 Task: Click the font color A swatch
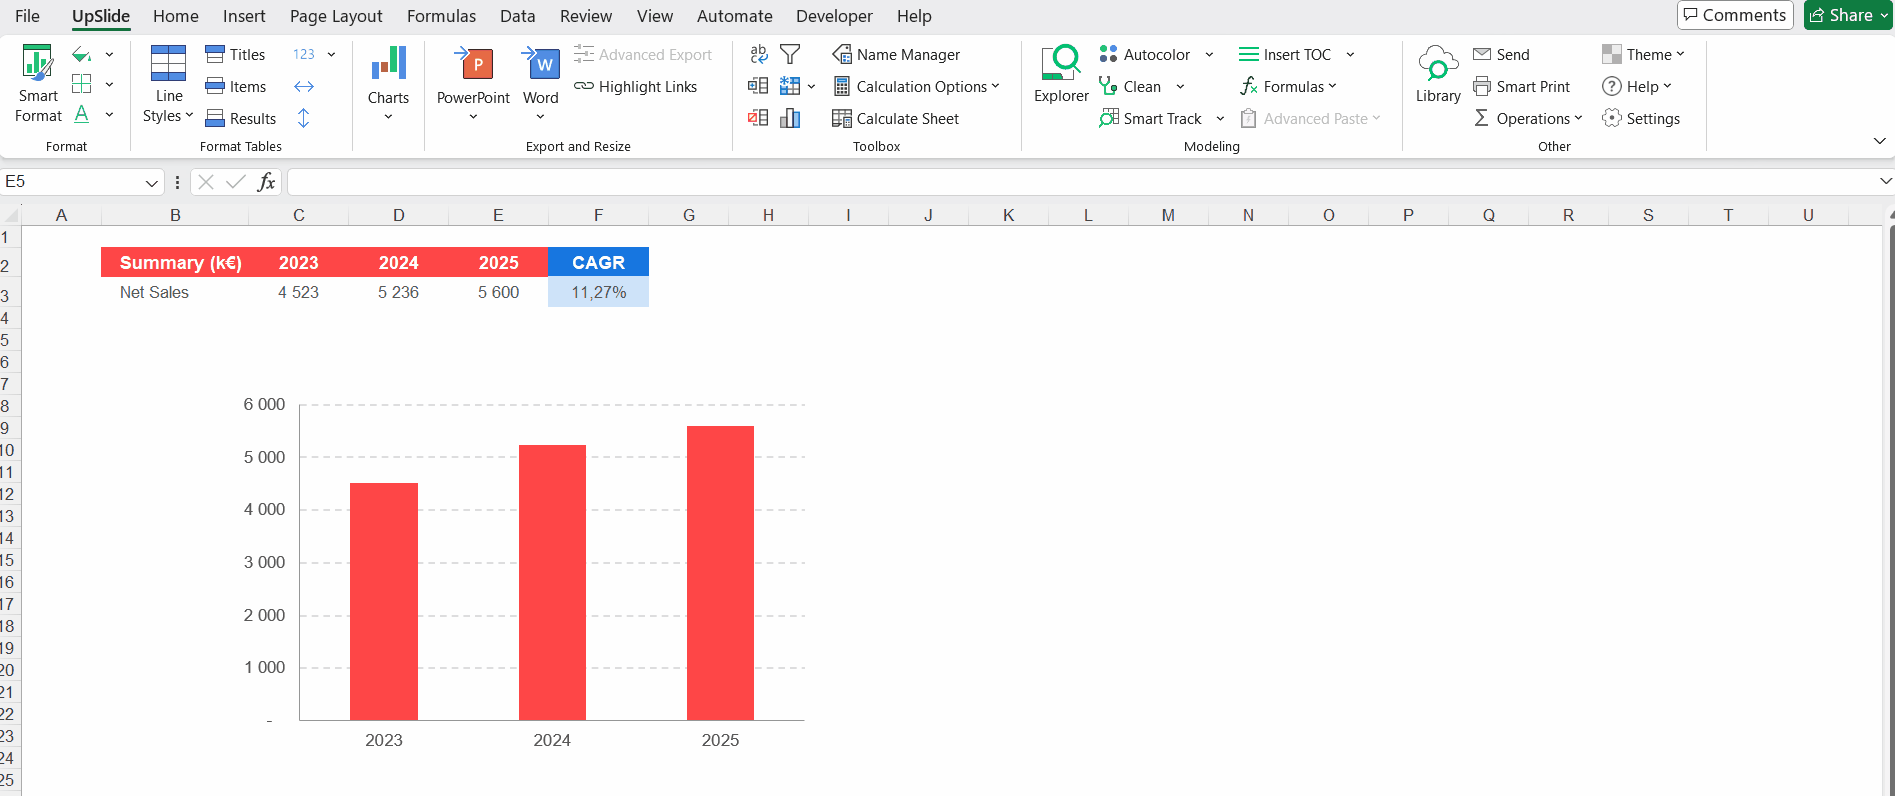pos(82,115)
